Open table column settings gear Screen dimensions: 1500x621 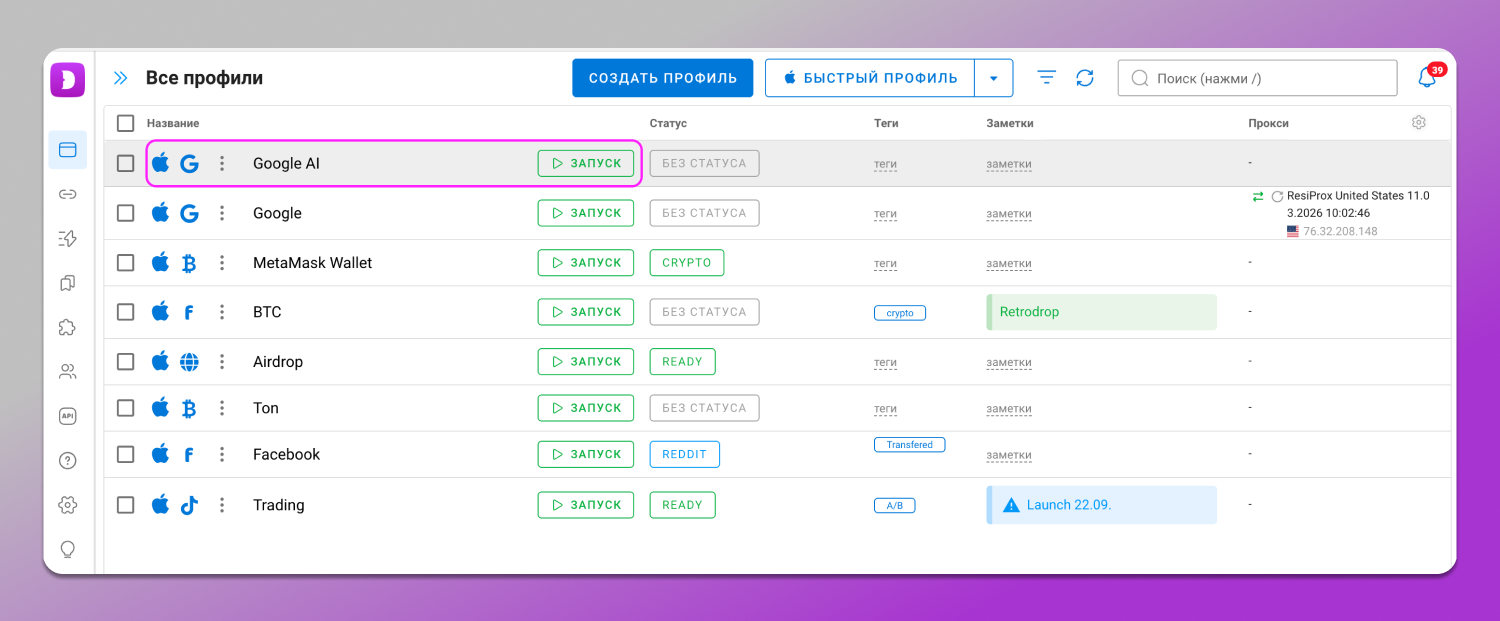(1418, 123)
